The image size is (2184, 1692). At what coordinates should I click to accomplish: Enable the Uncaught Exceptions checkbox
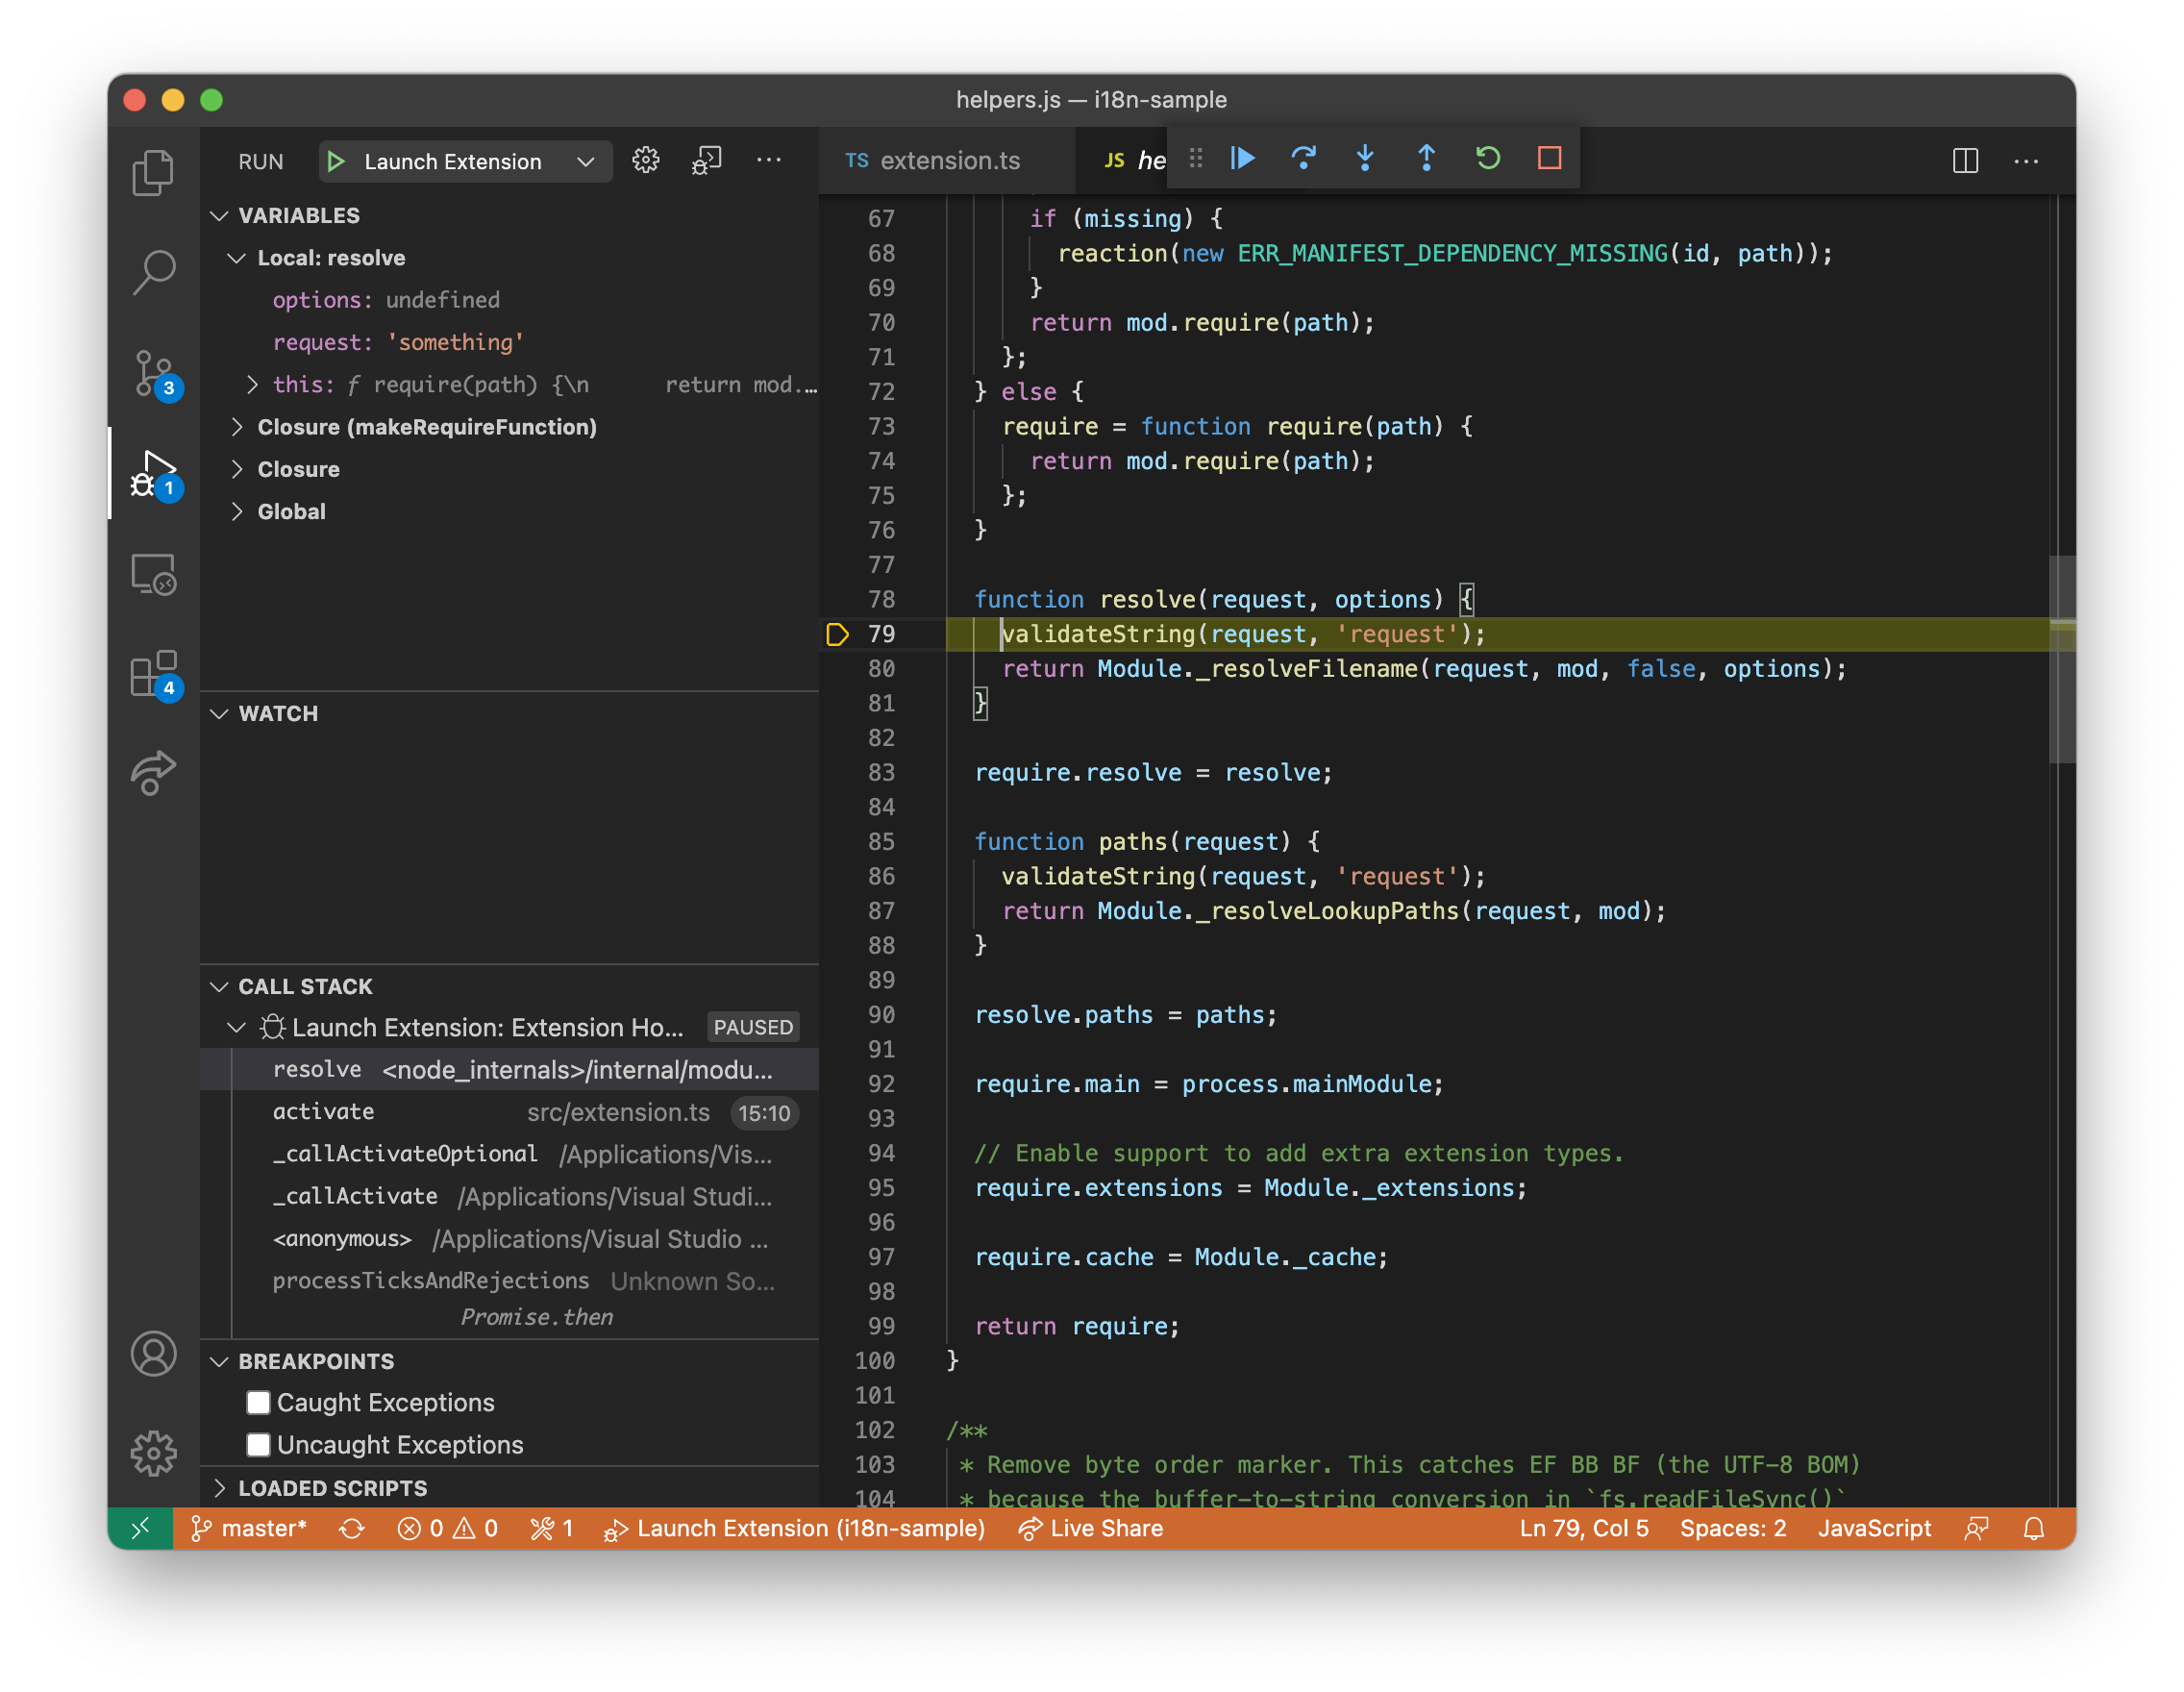[x=259, y=1444]
